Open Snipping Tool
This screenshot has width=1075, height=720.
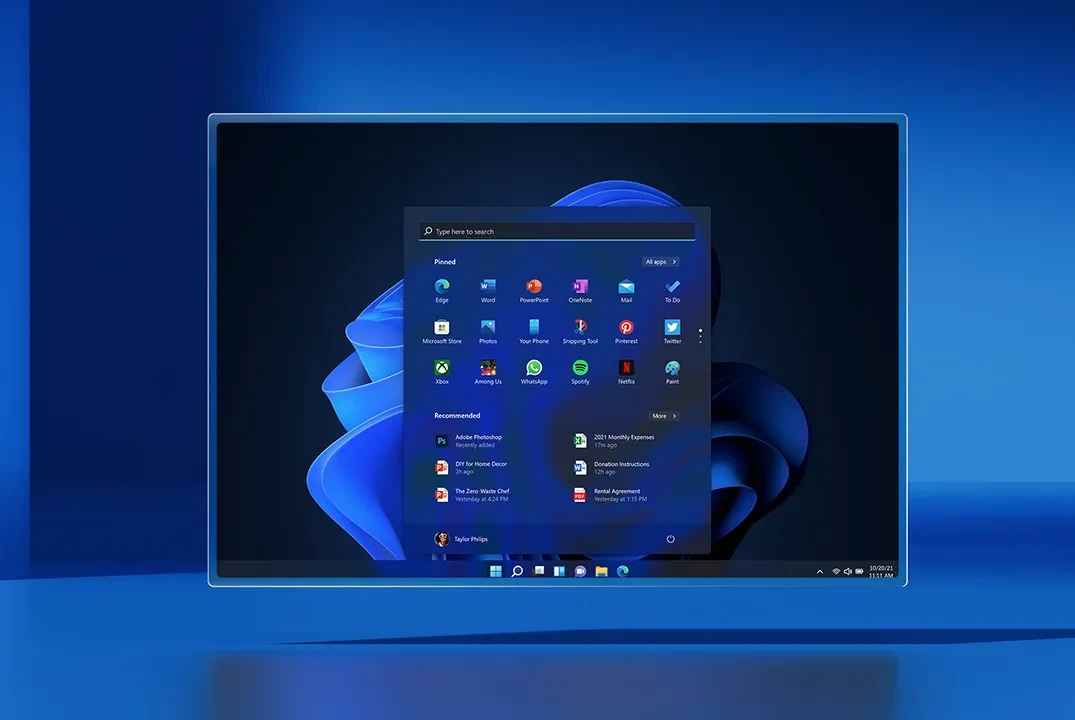click(x=580, y=331)
